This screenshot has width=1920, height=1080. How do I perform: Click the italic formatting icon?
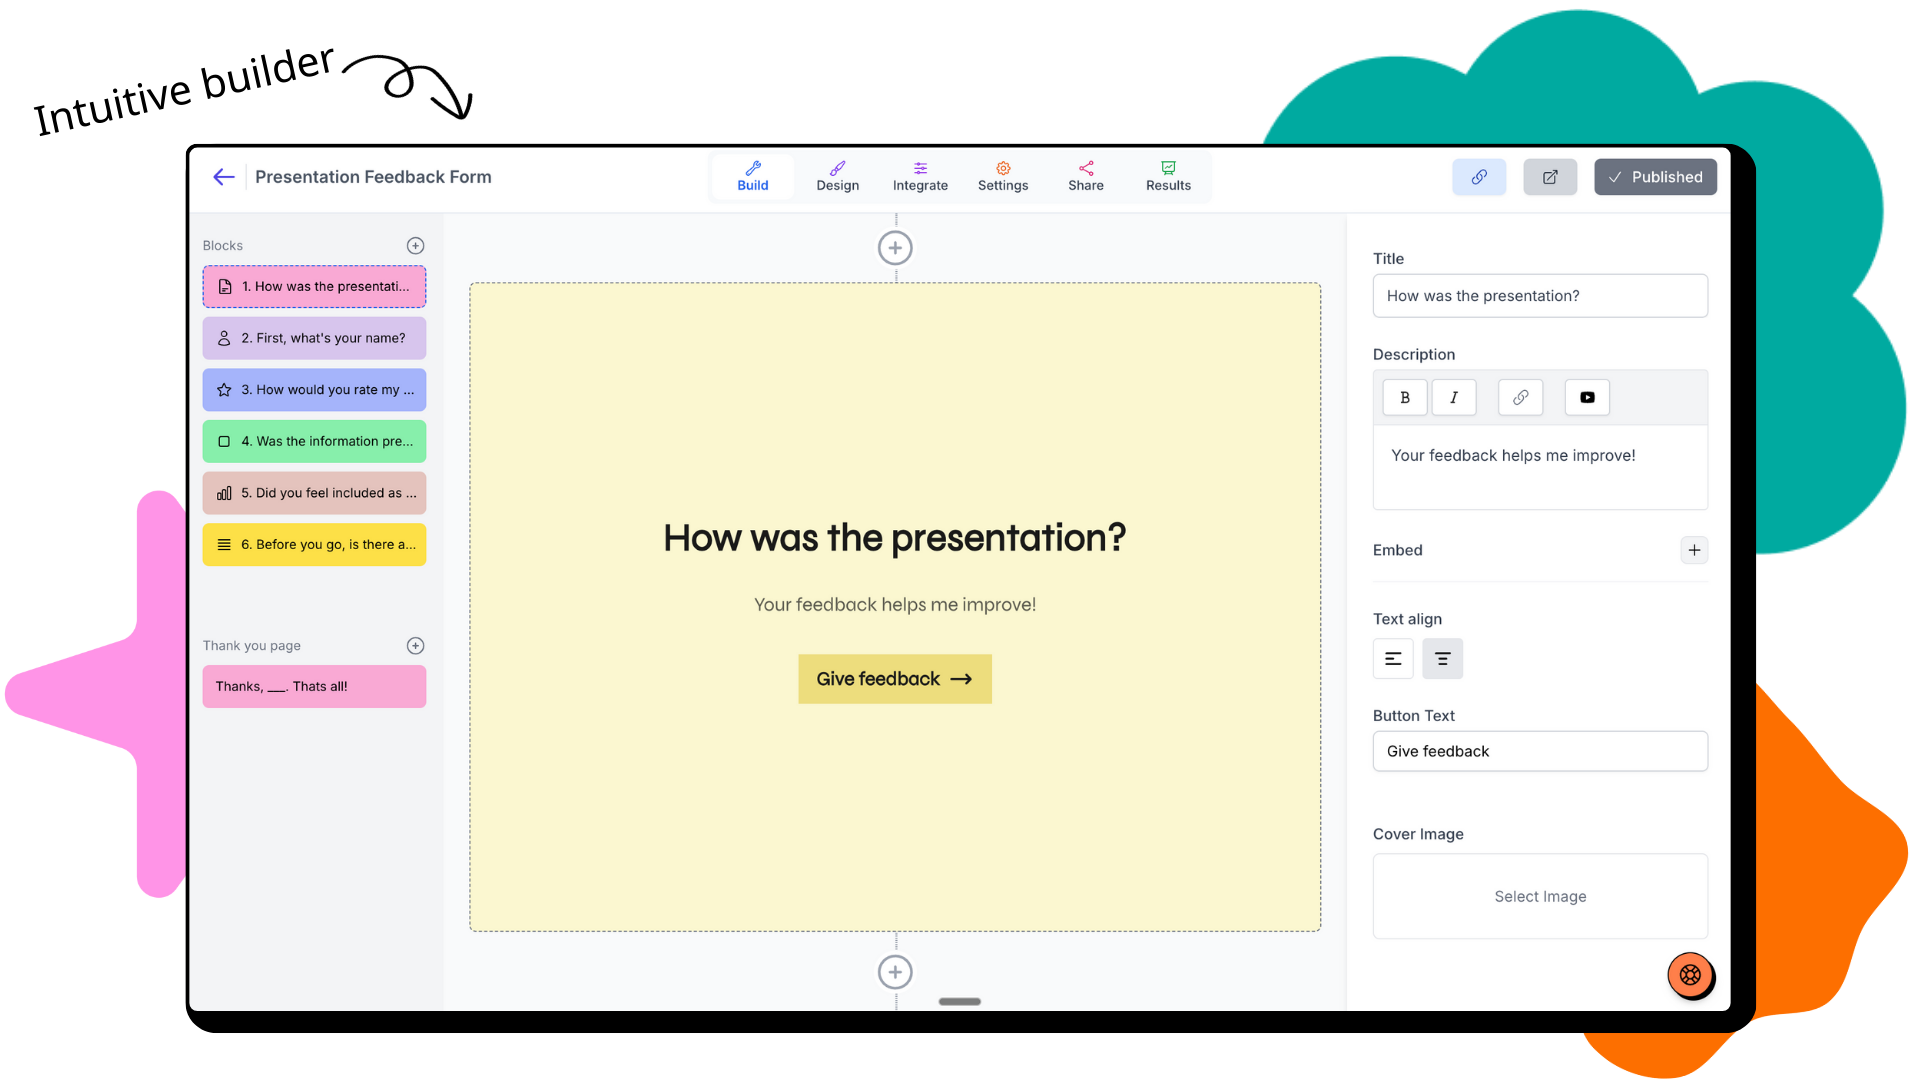tap(1455, 396)
